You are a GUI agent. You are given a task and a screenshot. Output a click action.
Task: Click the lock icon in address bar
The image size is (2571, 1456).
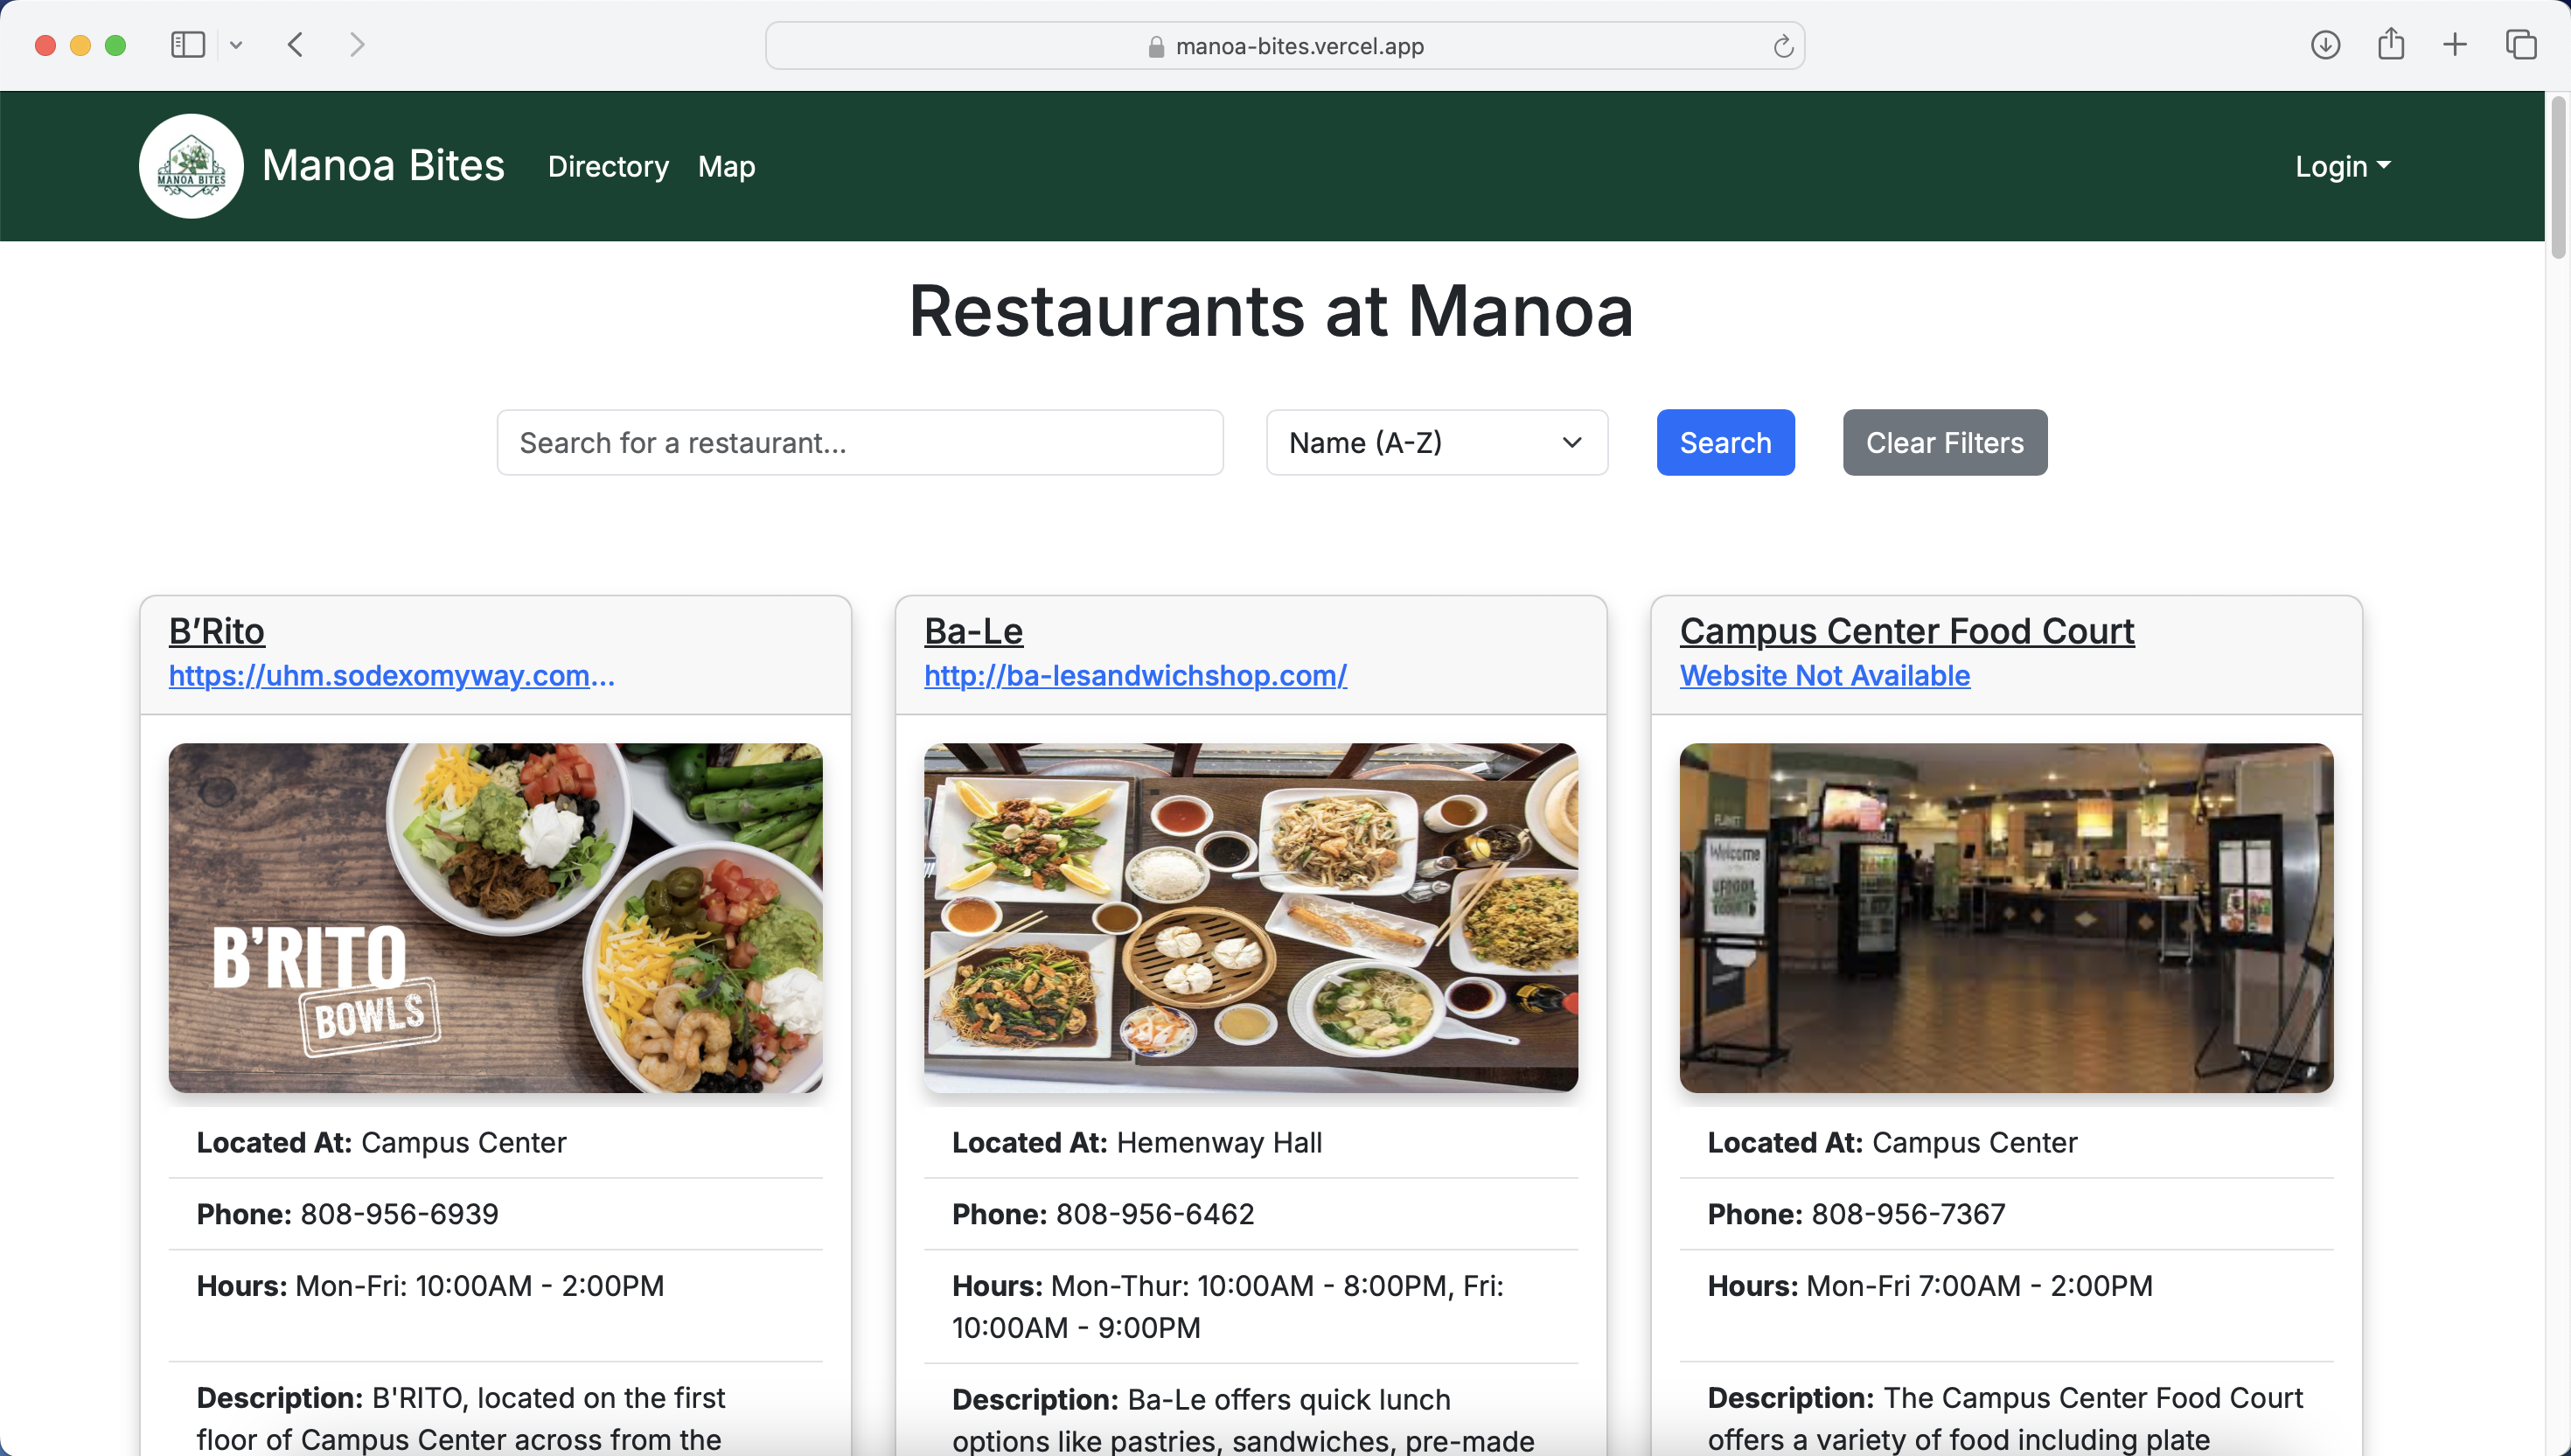1156,47
